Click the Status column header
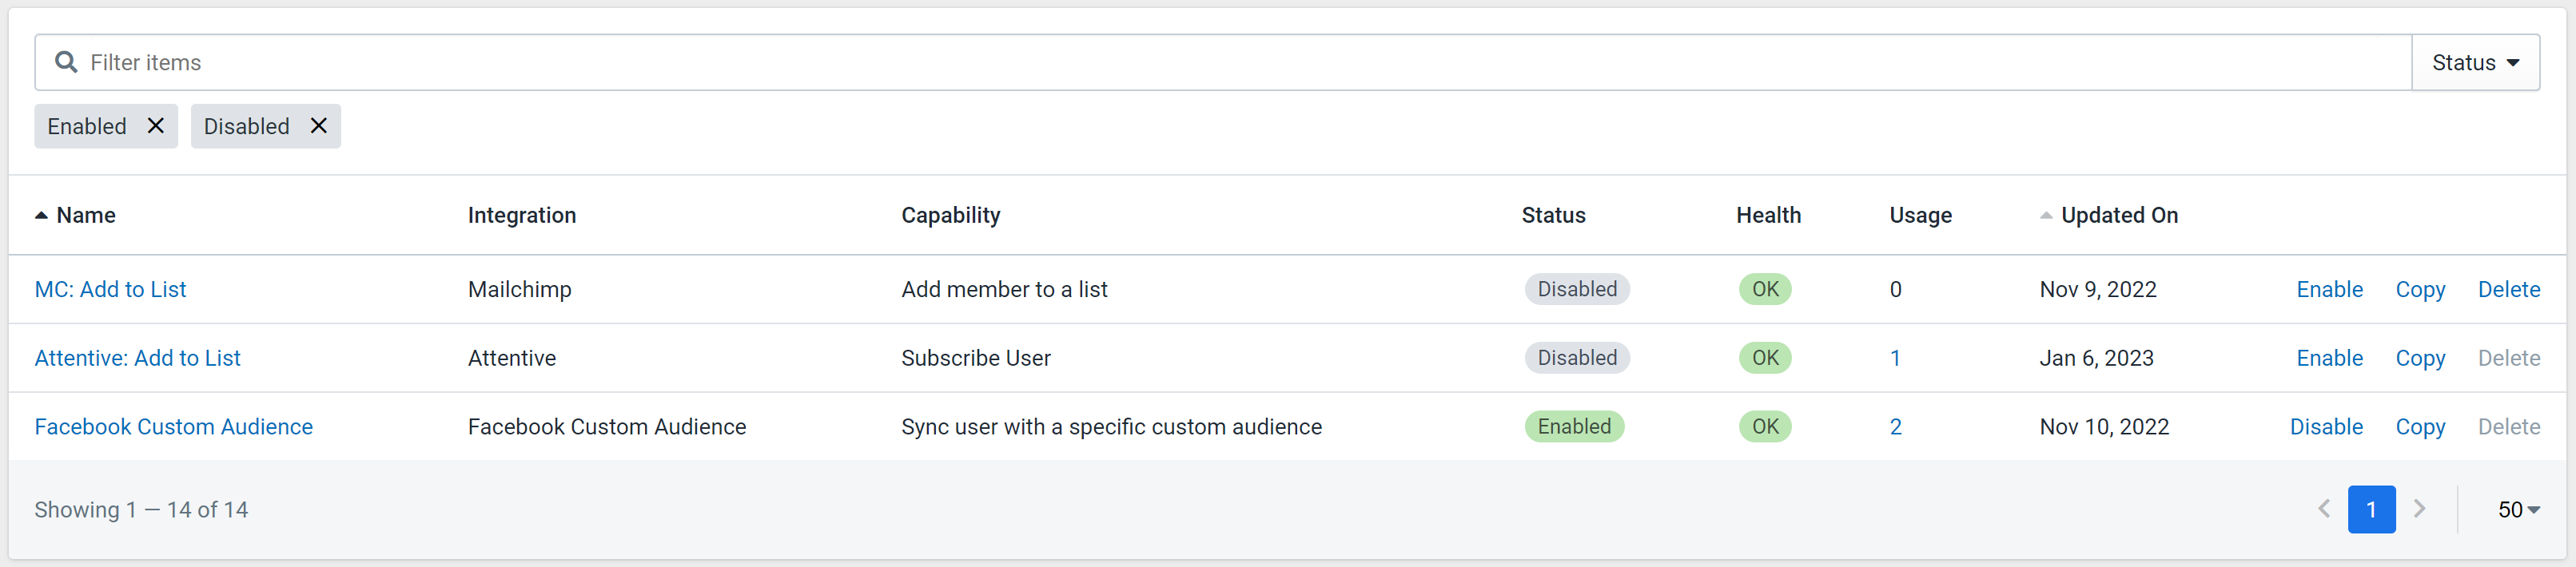This screenshot has width=2576, height=567. [x=1553, y=215]
